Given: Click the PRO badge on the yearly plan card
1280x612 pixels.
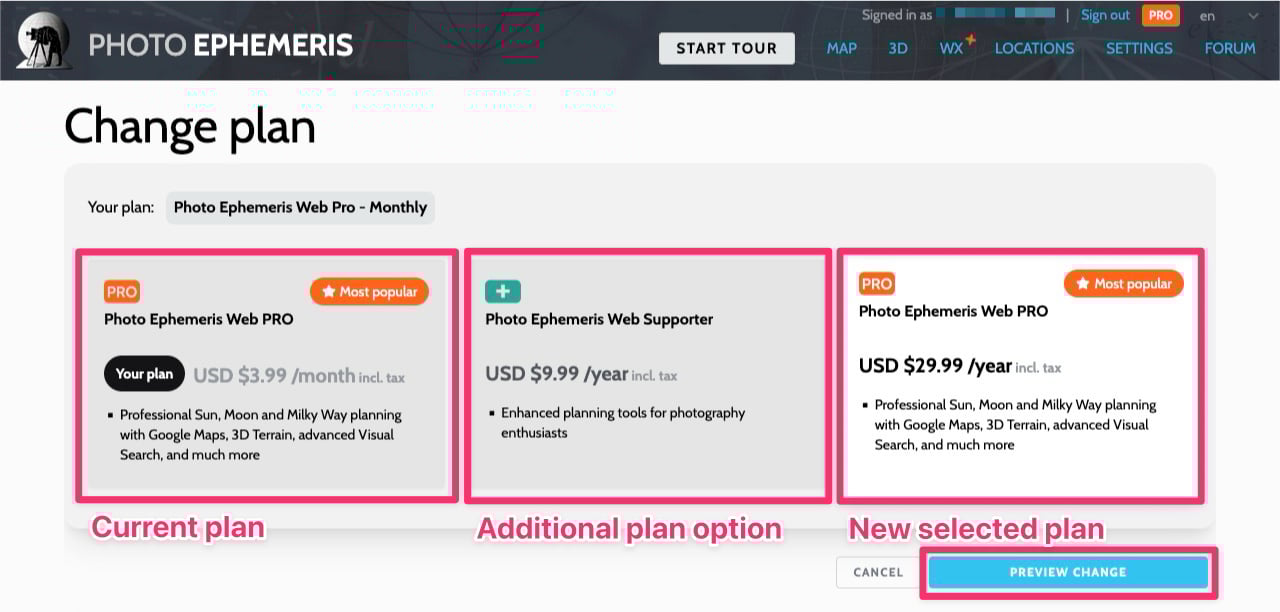Looking at the screenshot, I should click(x=877, y=284).
